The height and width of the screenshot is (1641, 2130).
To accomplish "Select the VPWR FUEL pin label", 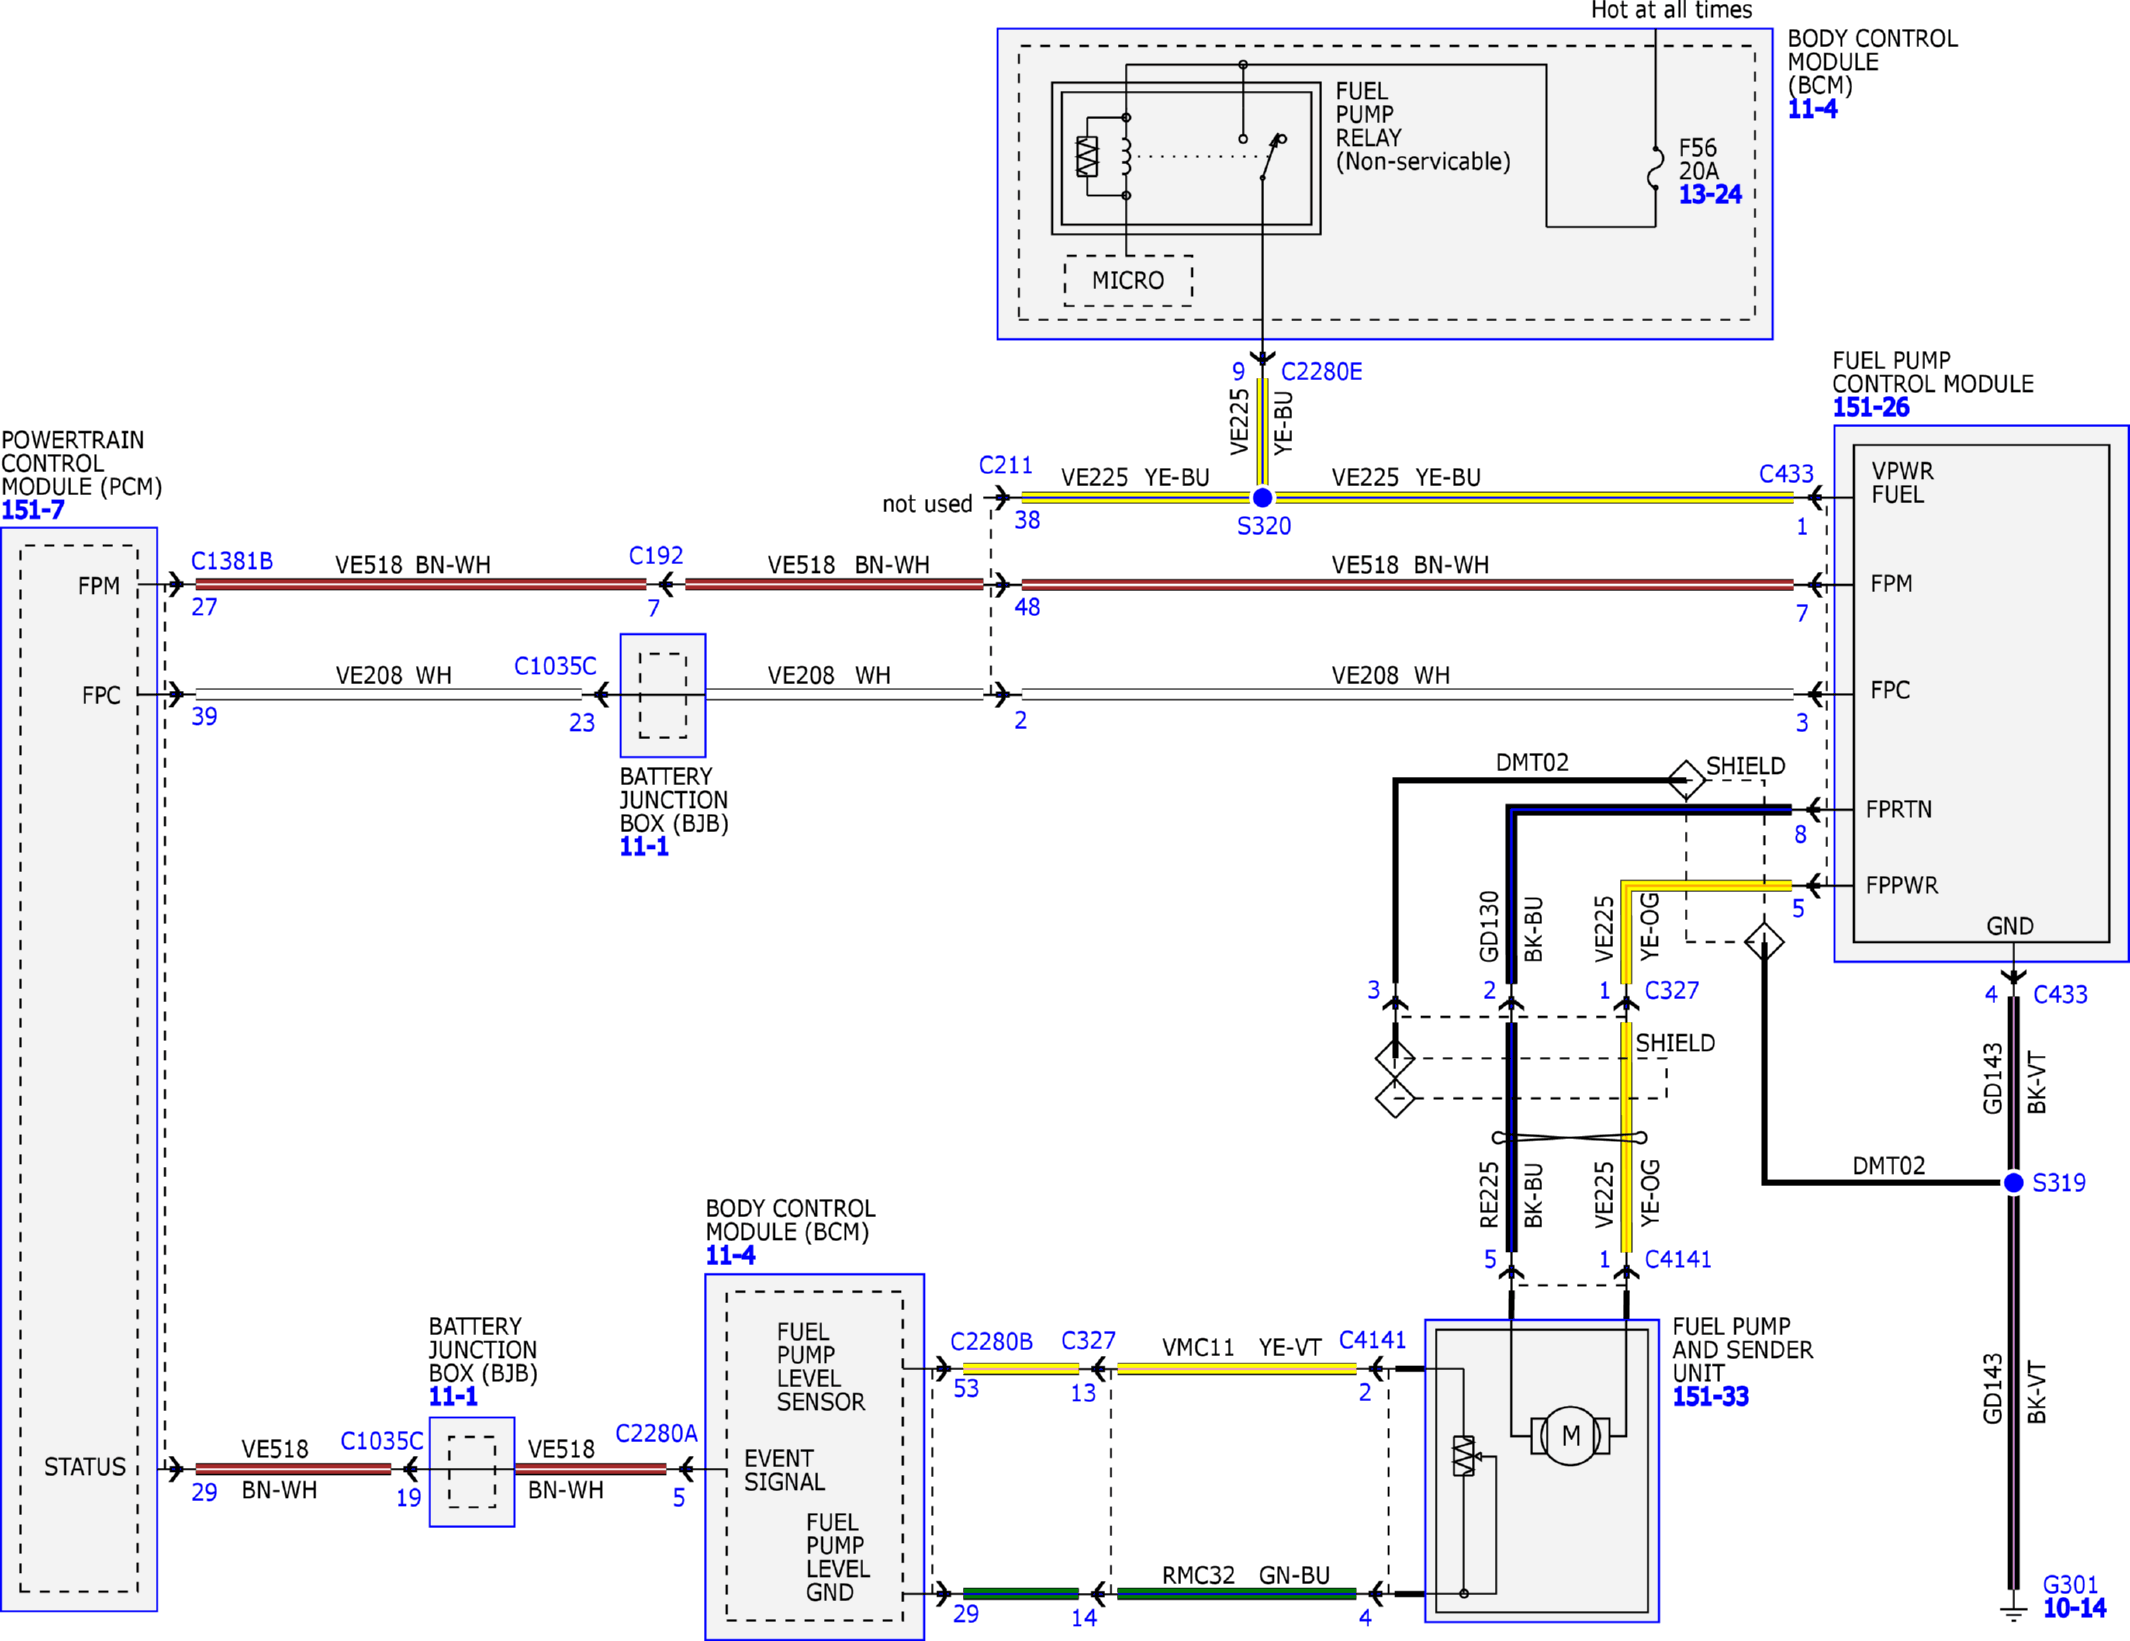I will coord(1902,483).
